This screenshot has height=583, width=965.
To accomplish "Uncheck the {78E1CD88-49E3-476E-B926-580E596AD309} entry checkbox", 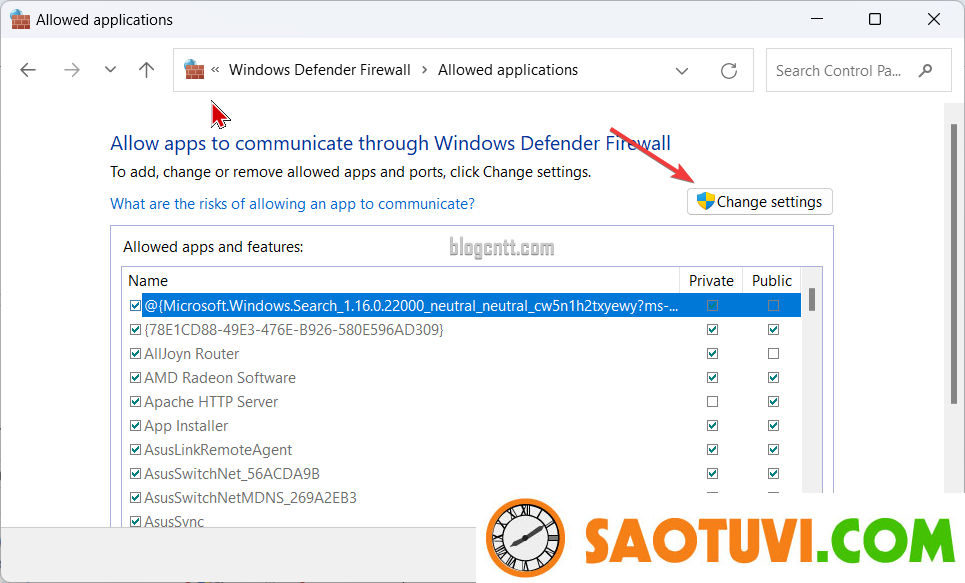I will (x=135, y=329).
